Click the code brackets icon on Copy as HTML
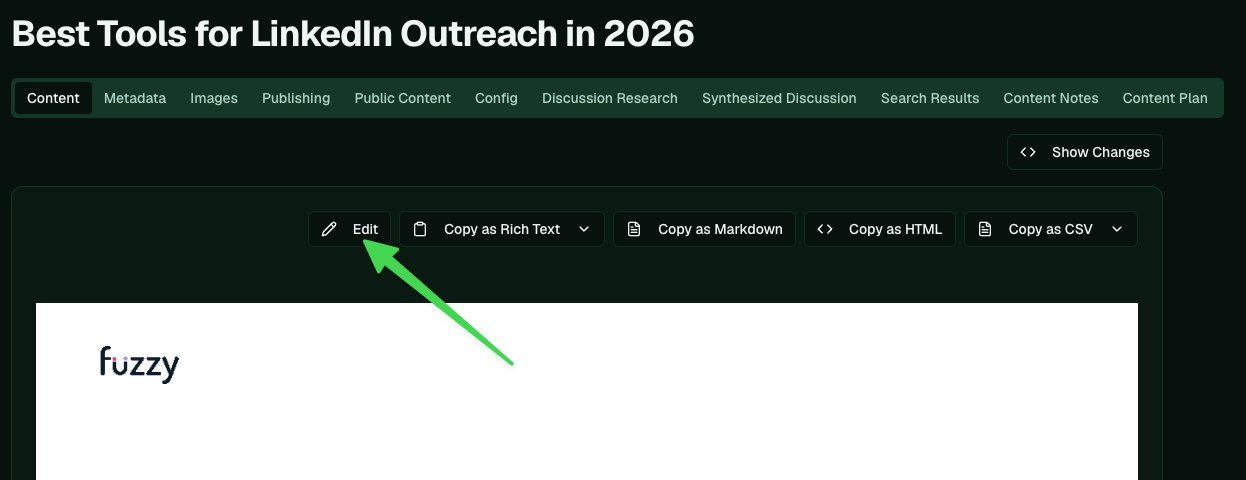The height and width of the screenshot is (480, 1246). pos(825,229)
